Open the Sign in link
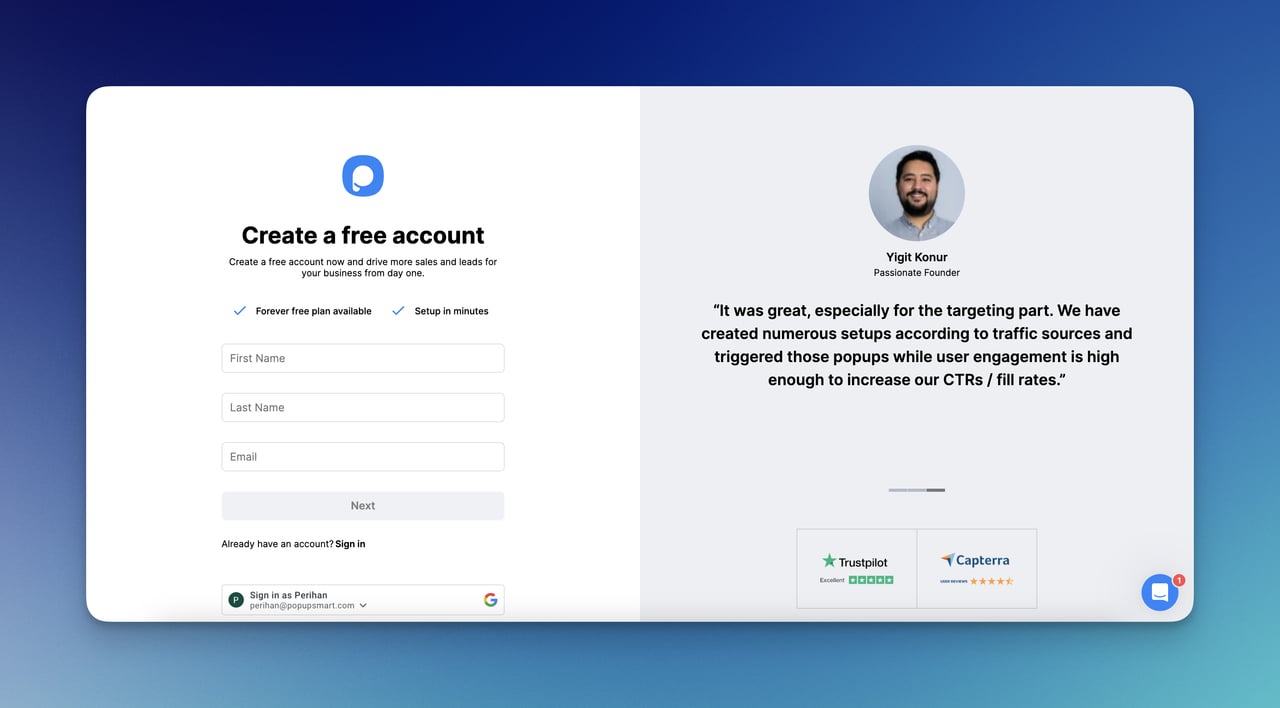Image resolution: width=1280 pixels, height=708 pixels. point(349,543)
